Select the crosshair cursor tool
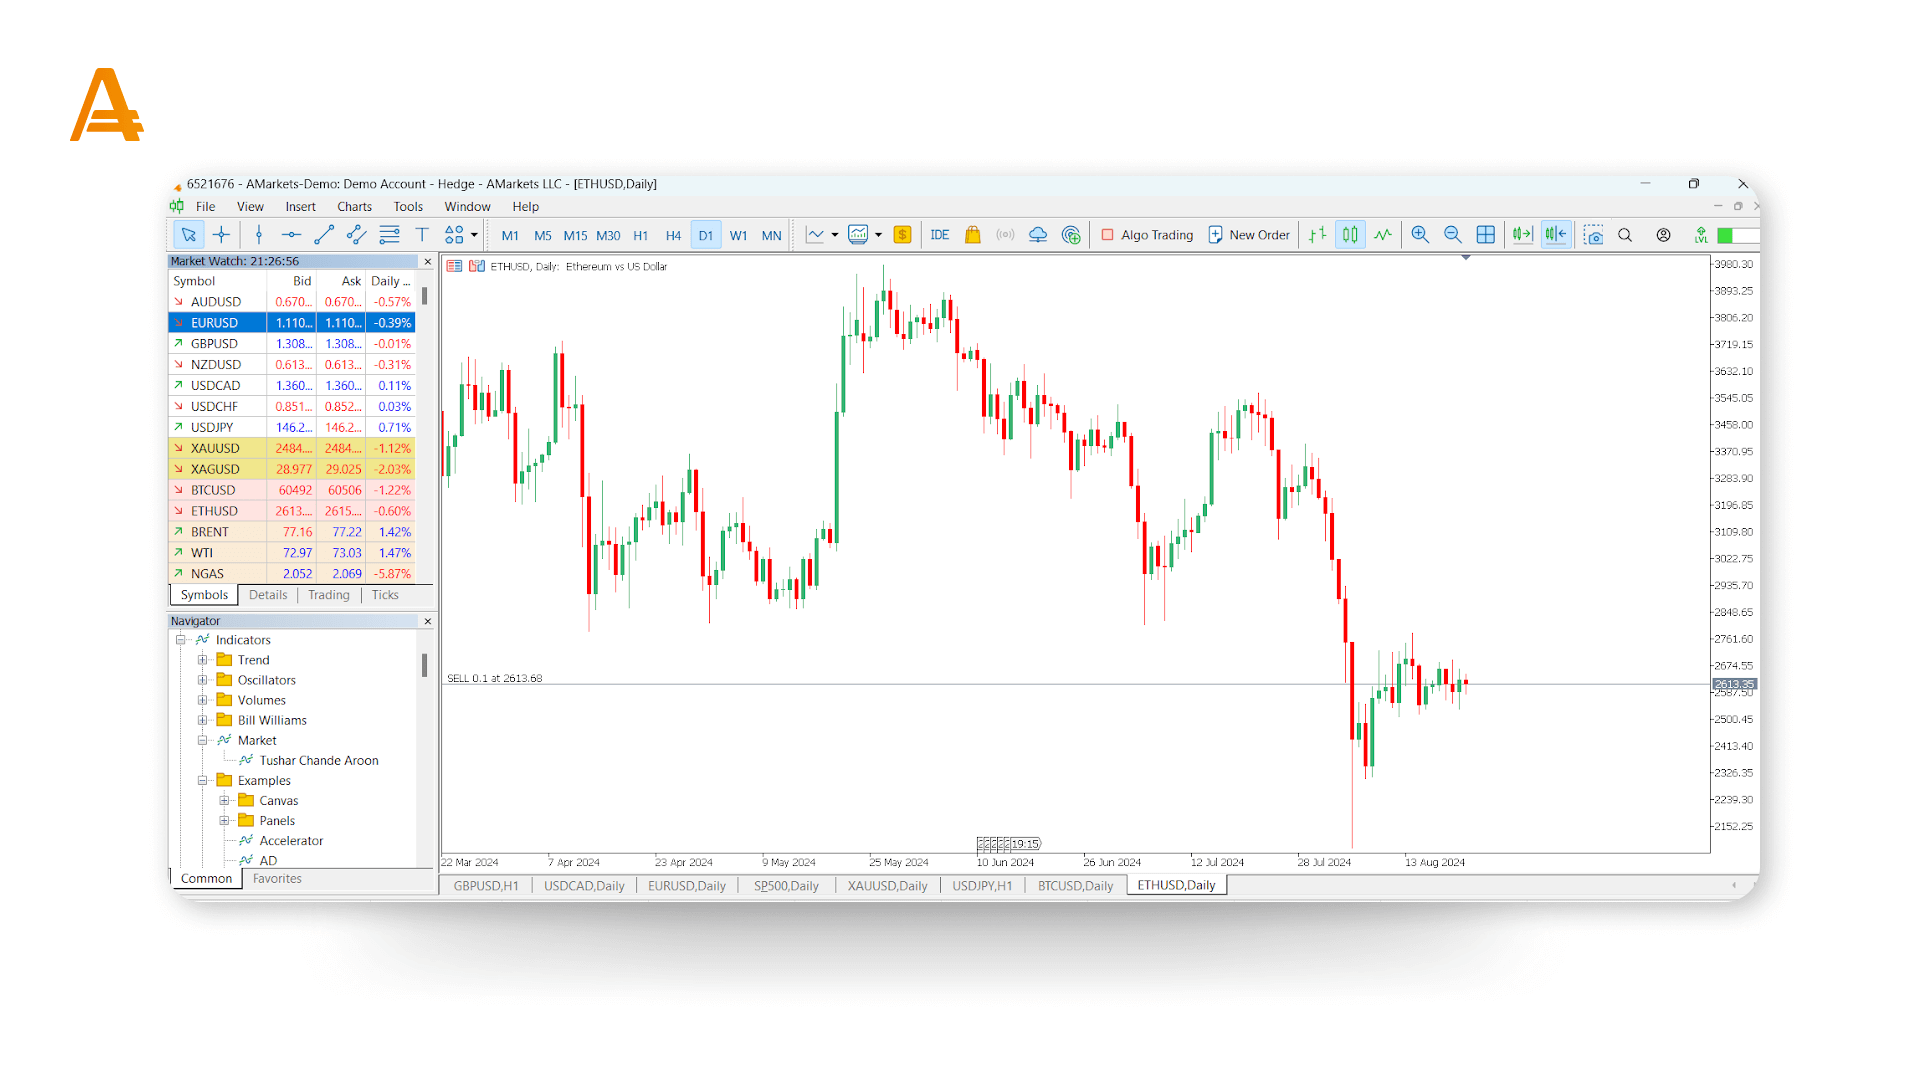The width and height of the screenshot is (1920, 1080). click(x=221, y=235)
